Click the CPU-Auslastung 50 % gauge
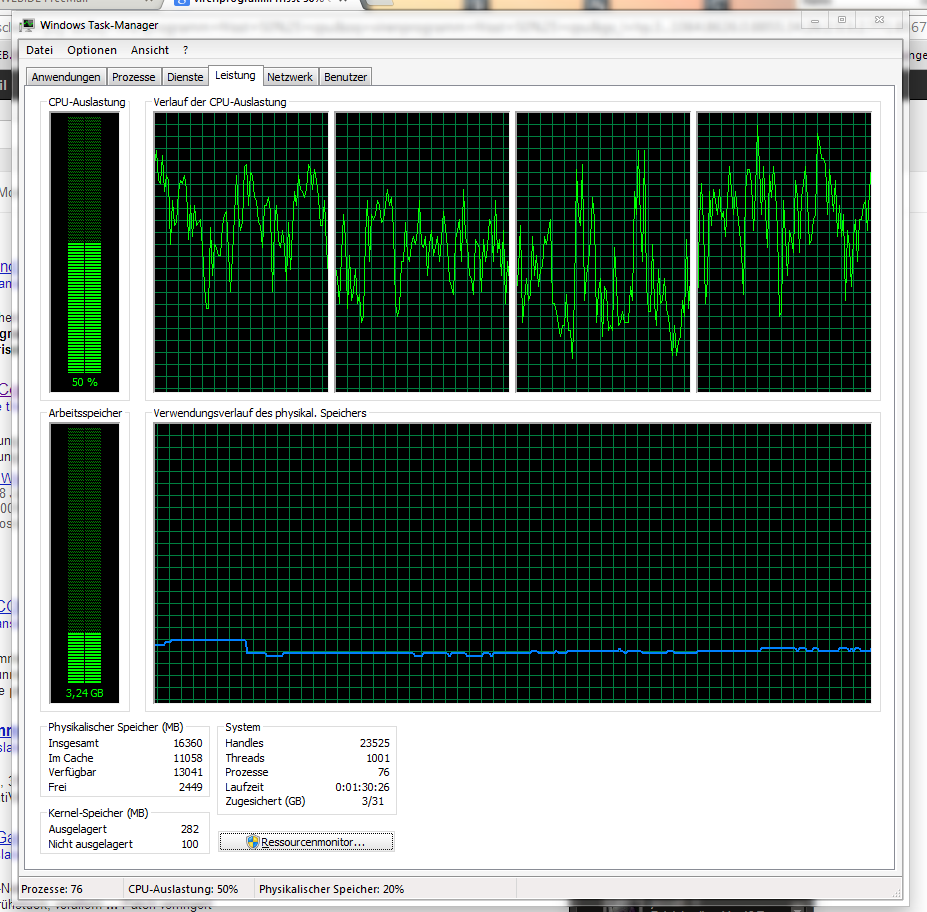 [x=85, y=252]
